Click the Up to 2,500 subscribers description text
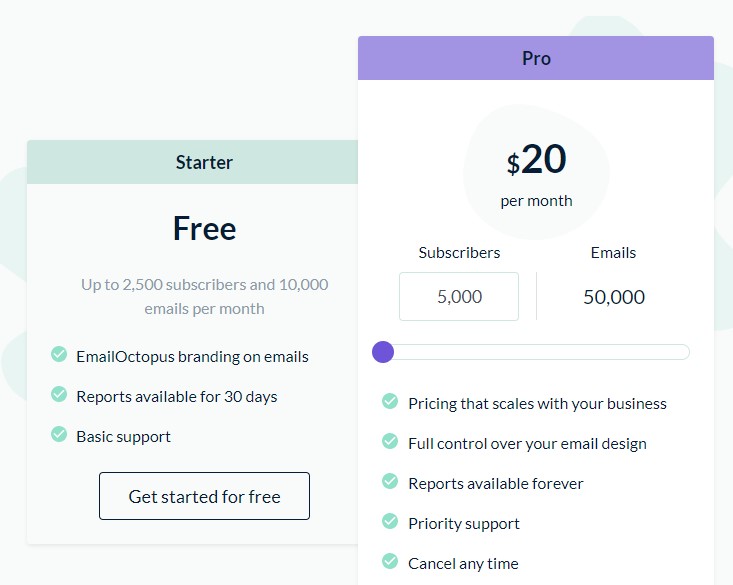This screenshot has width=733, height=585. click(204, 296)
